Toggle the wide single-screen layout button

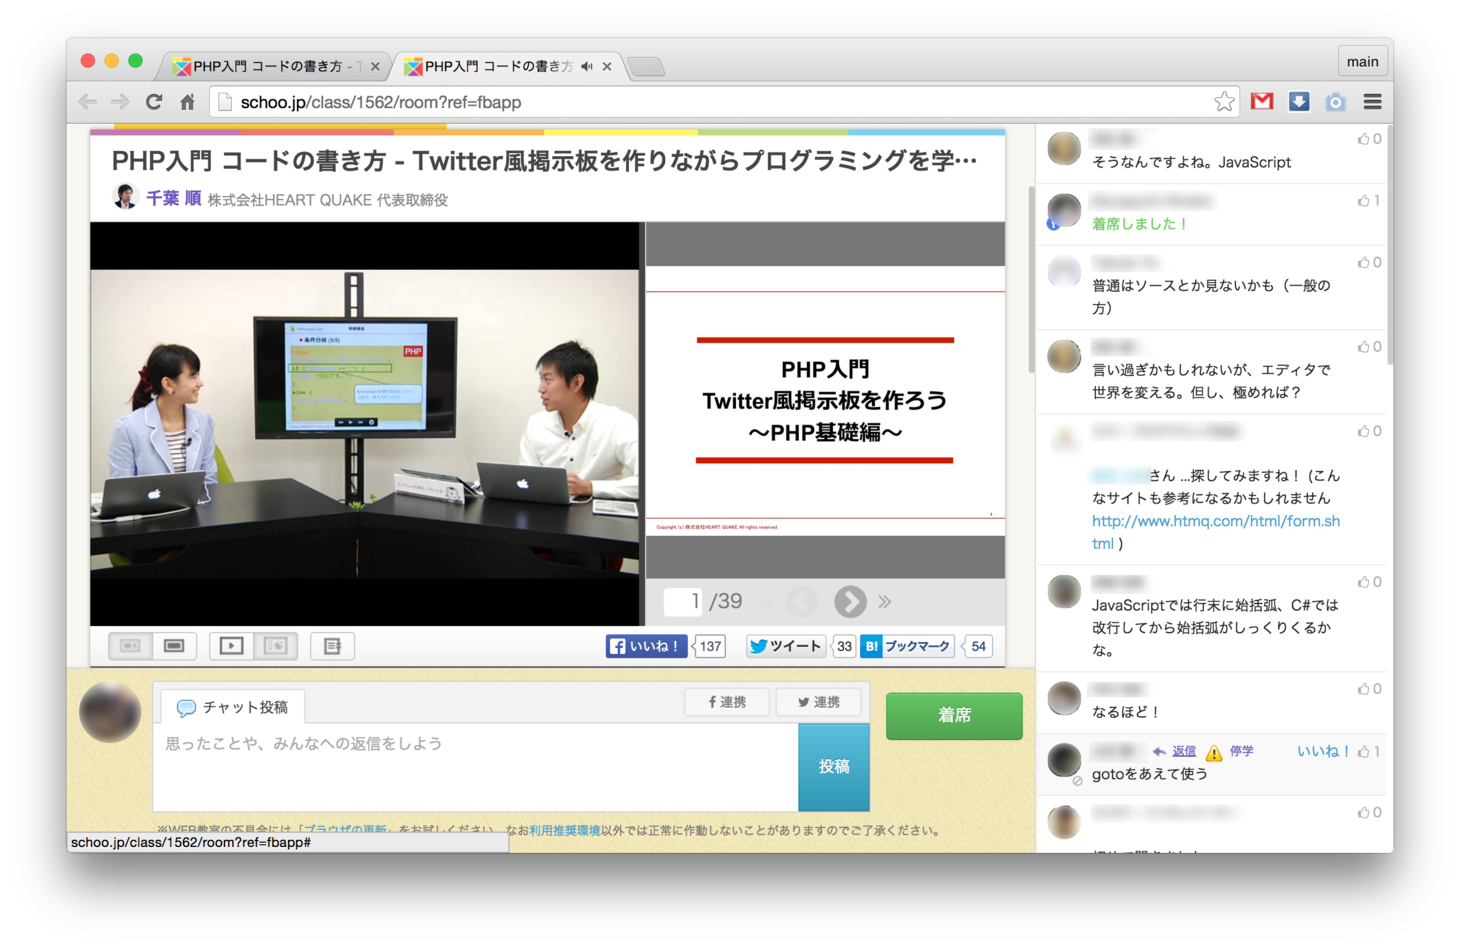(174, 646)
